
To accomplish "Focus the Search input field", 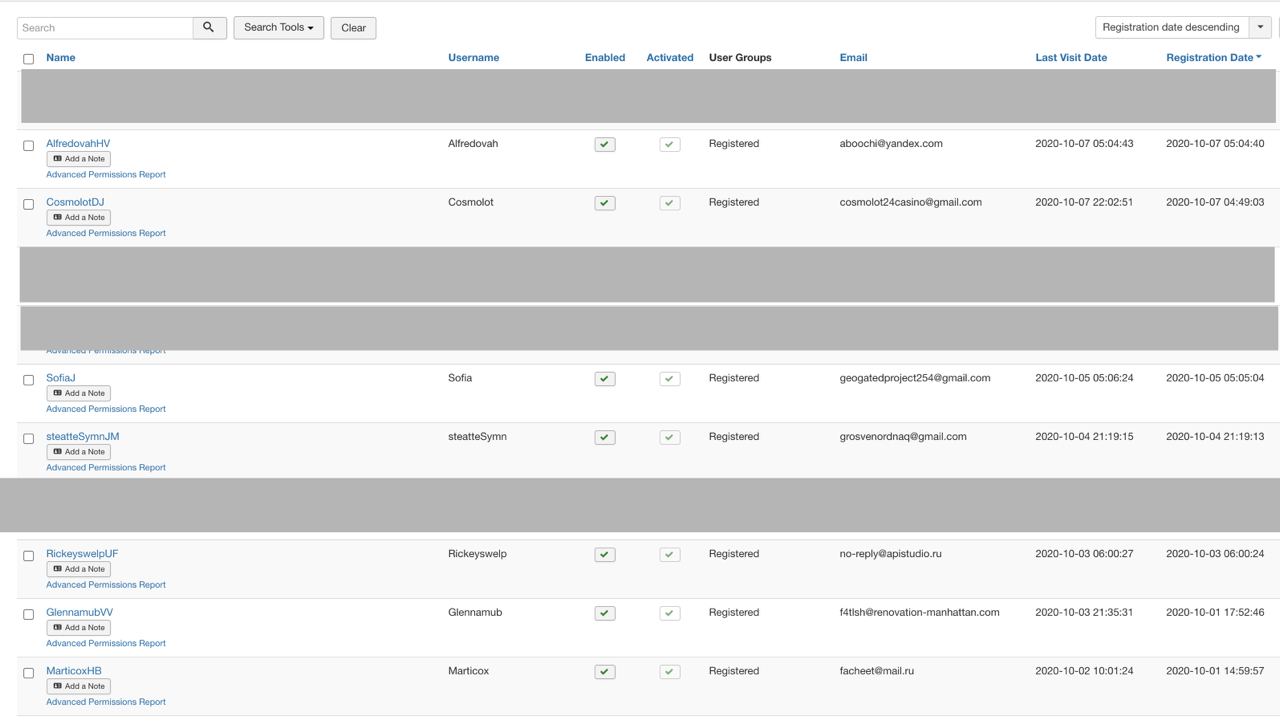I will (105, 28).
